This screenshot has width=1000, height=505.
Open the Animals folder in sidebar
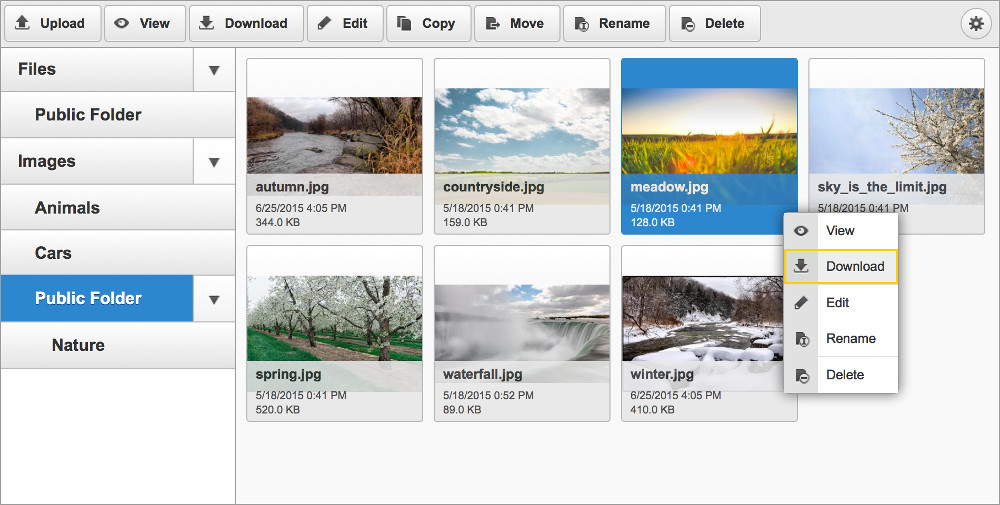coord(67,208)
